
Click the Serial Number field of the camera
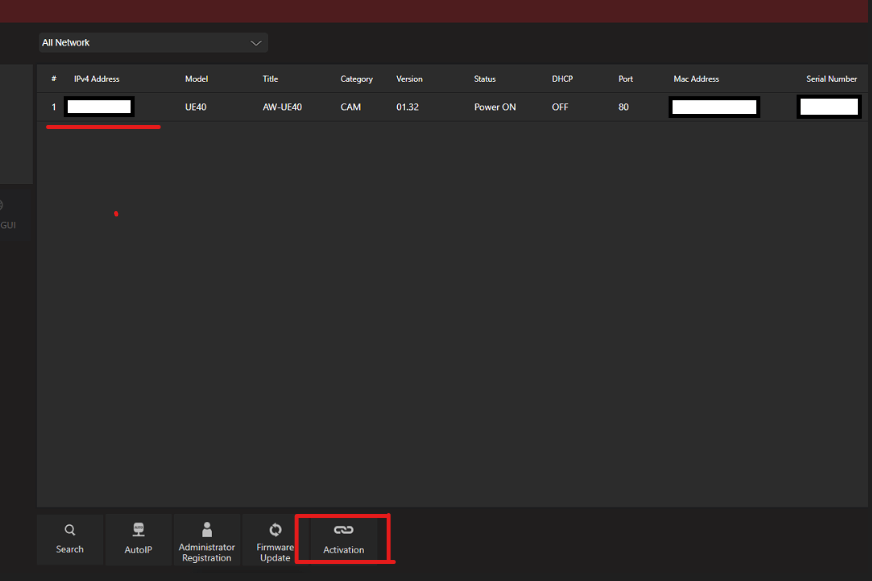pos(829,106)
